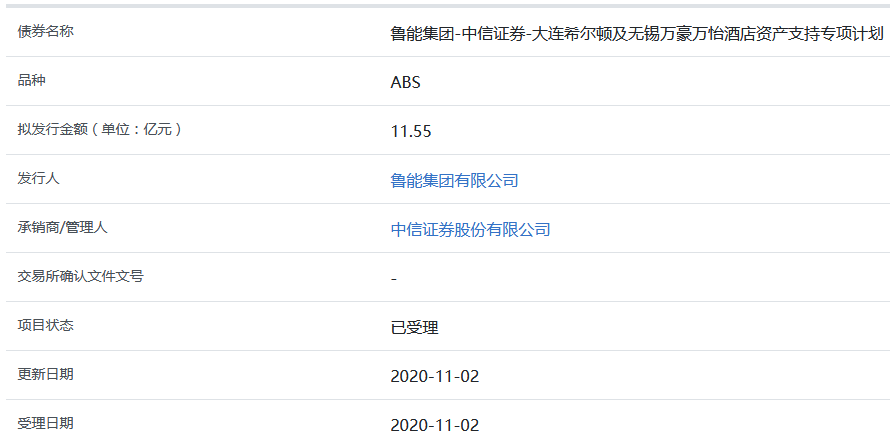Click the 拟发行金额（单位：亿元） label
The image size is (890, 444).
click(x=100, y=129)
